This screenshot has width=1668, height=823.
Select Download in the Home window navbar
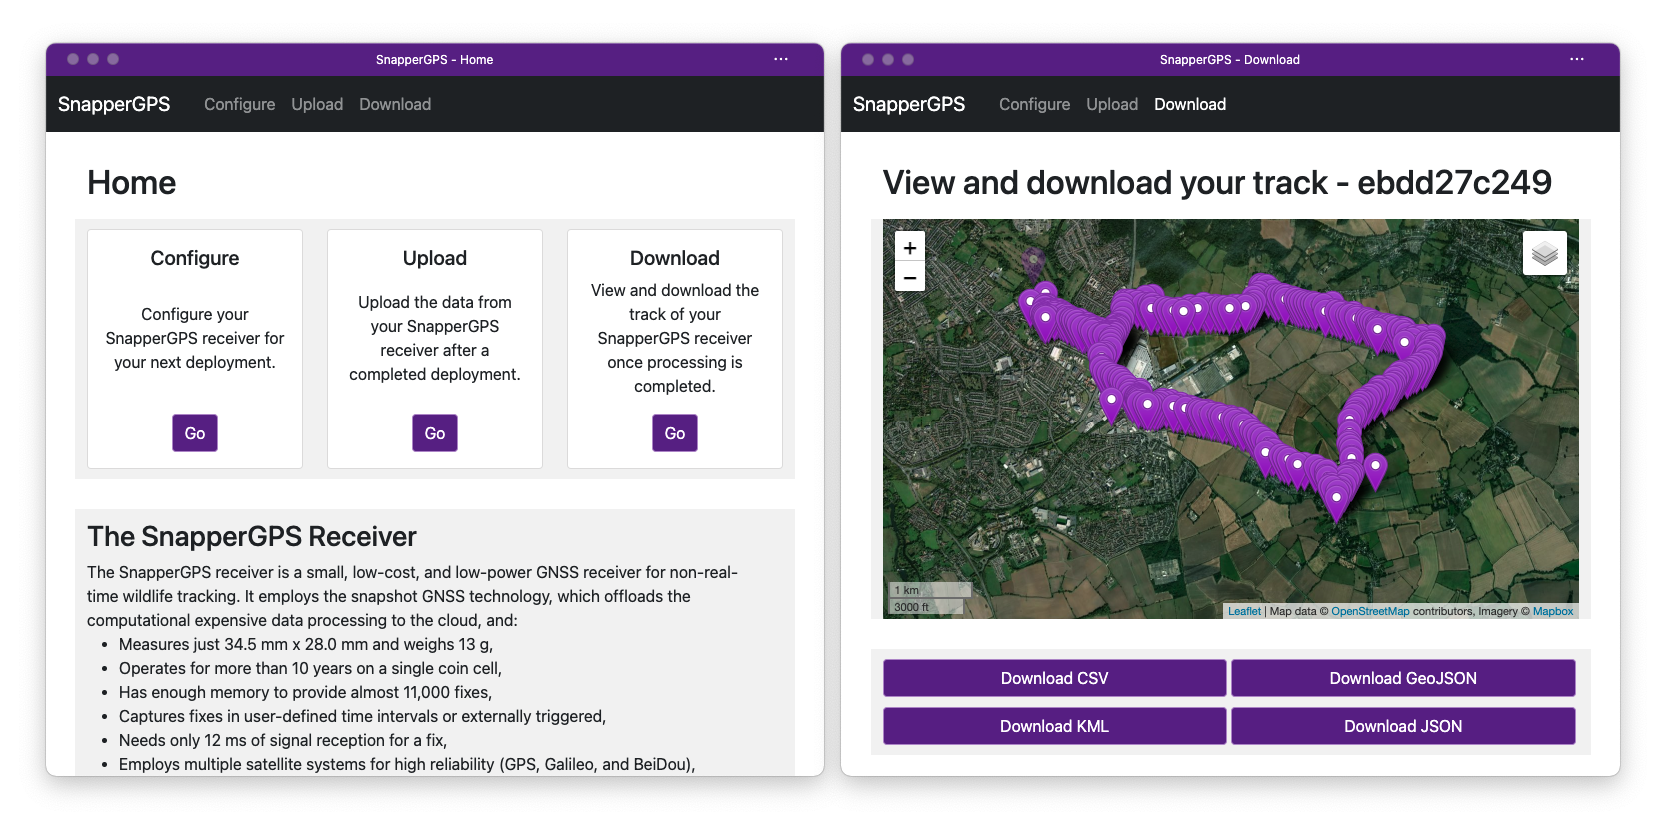(395, 104)
